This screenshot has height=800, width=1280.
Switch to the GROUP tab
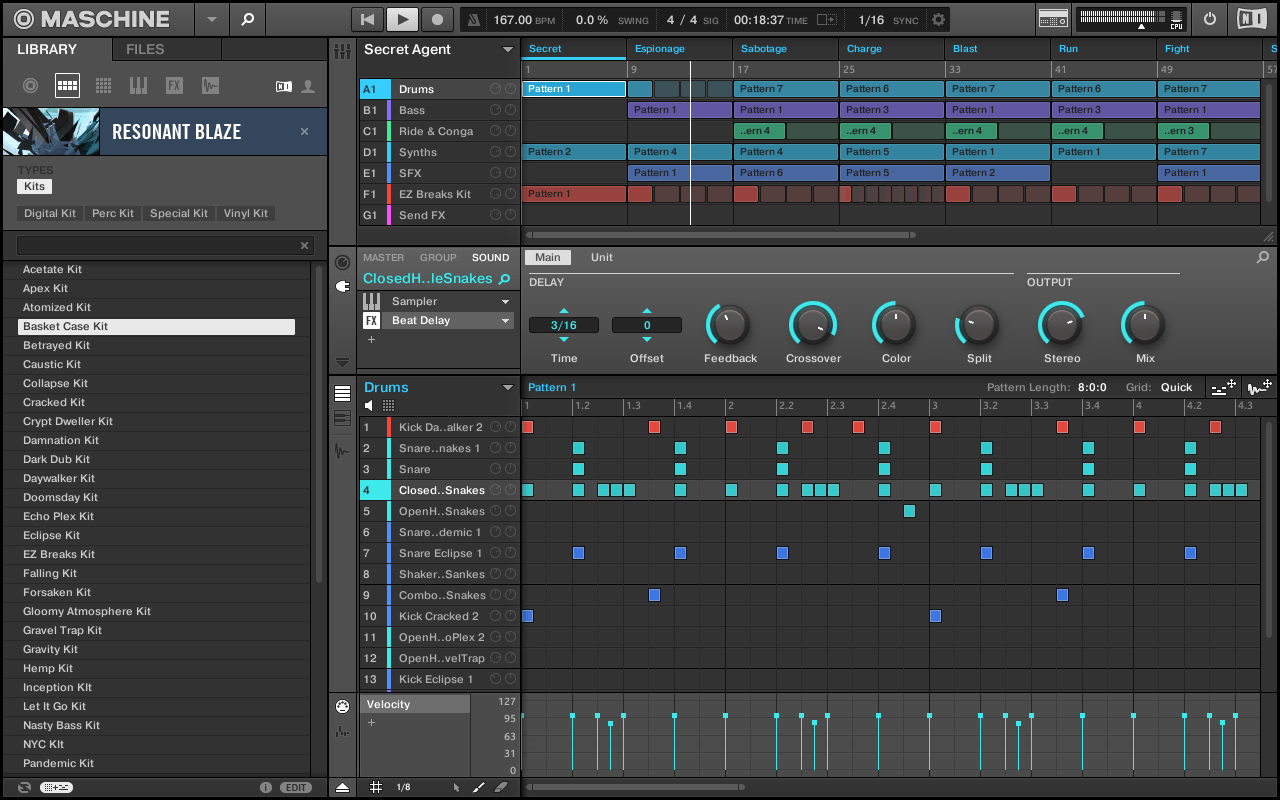tap(438, 258)
